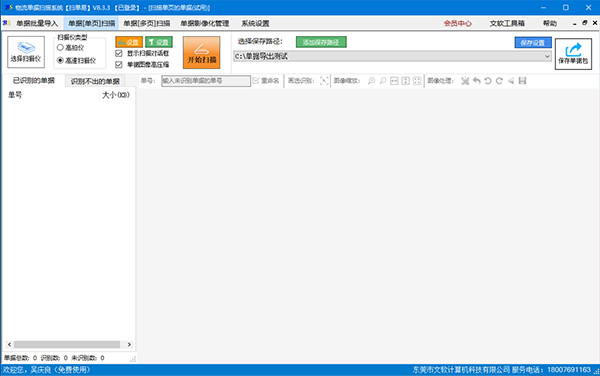The height and width of the screenshot is (376, 600).
Task: Open the 单据批量导入 menu
Action: coord(37,23)
